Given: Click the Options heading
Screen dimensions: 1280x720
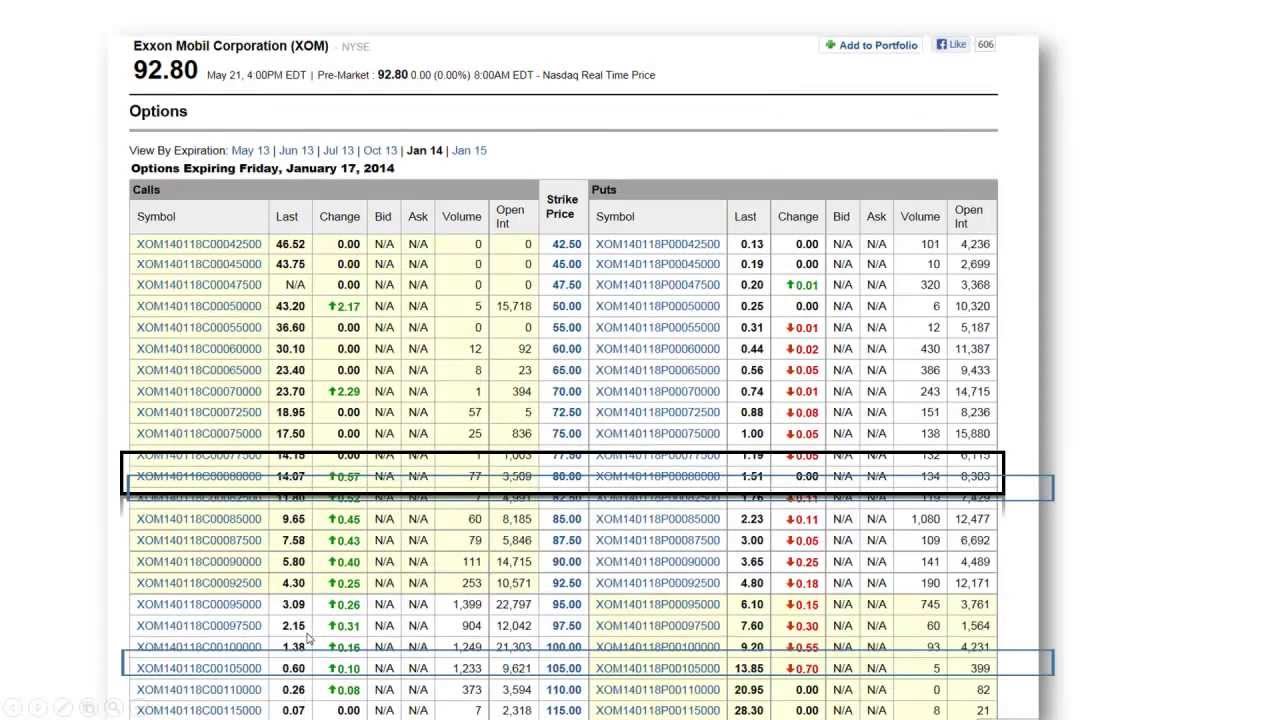Looking at the screenshot, I should point(158,111).
